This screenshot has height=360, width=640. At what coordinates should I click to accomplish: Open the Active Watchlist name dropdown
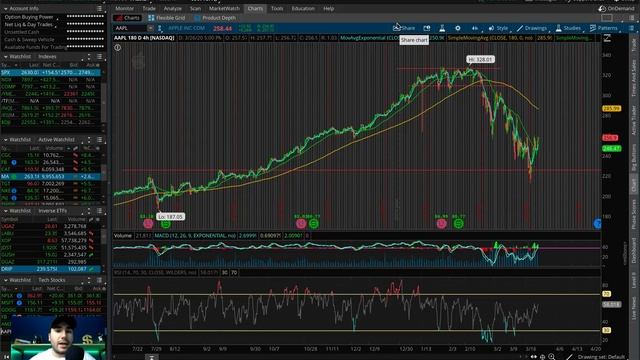(x=56, y=140)
